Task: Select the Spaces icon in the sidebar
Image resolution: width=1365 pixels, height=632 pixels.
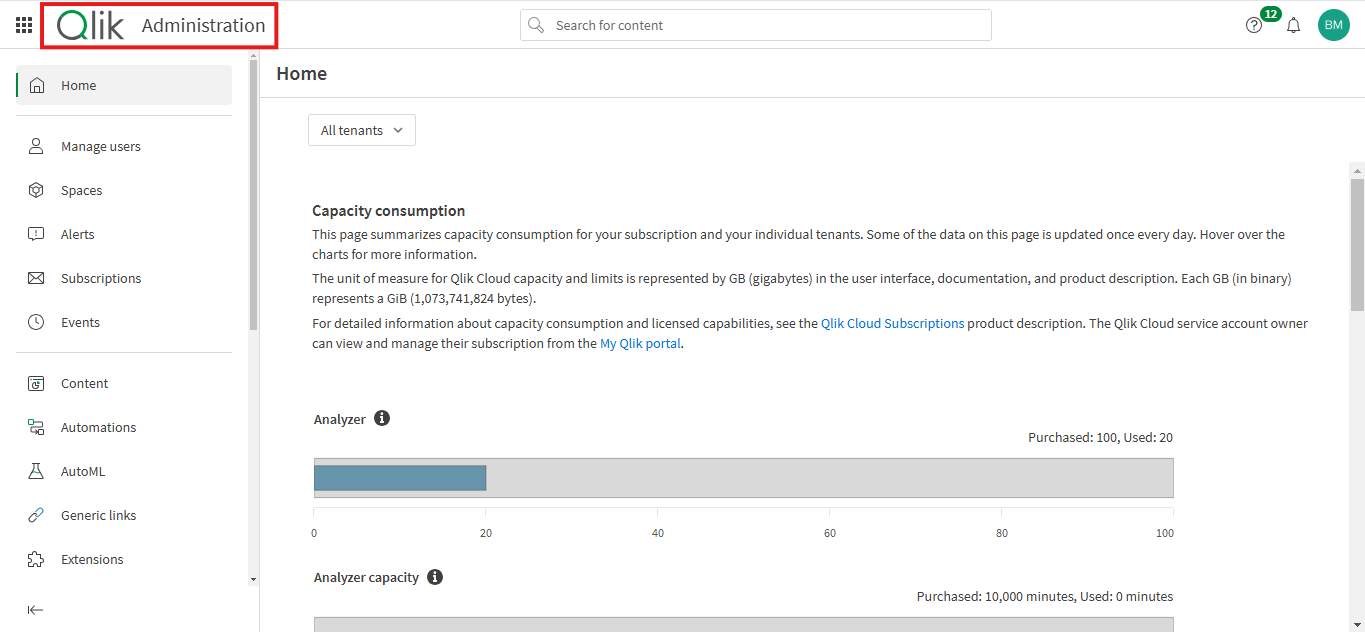Action: (x=37, y=190)
